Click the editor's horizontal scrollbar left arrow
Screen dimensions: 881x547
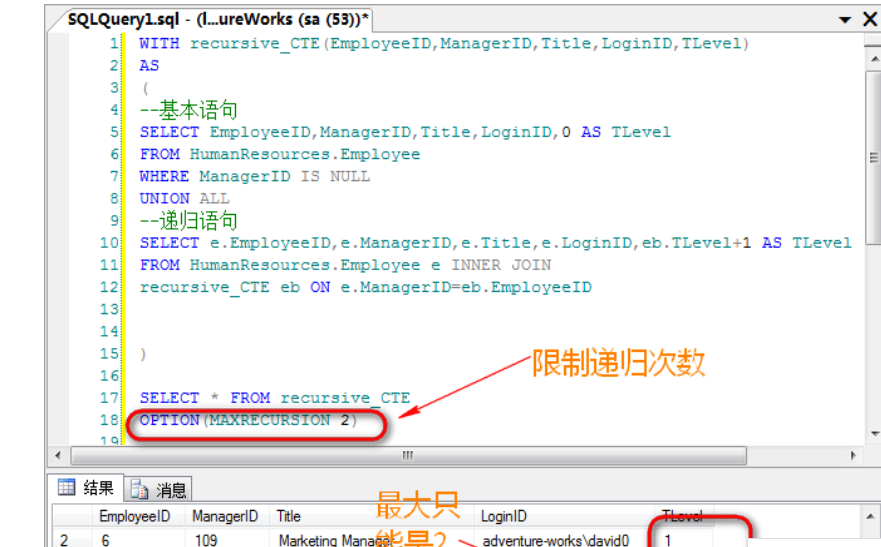point(58,455)
